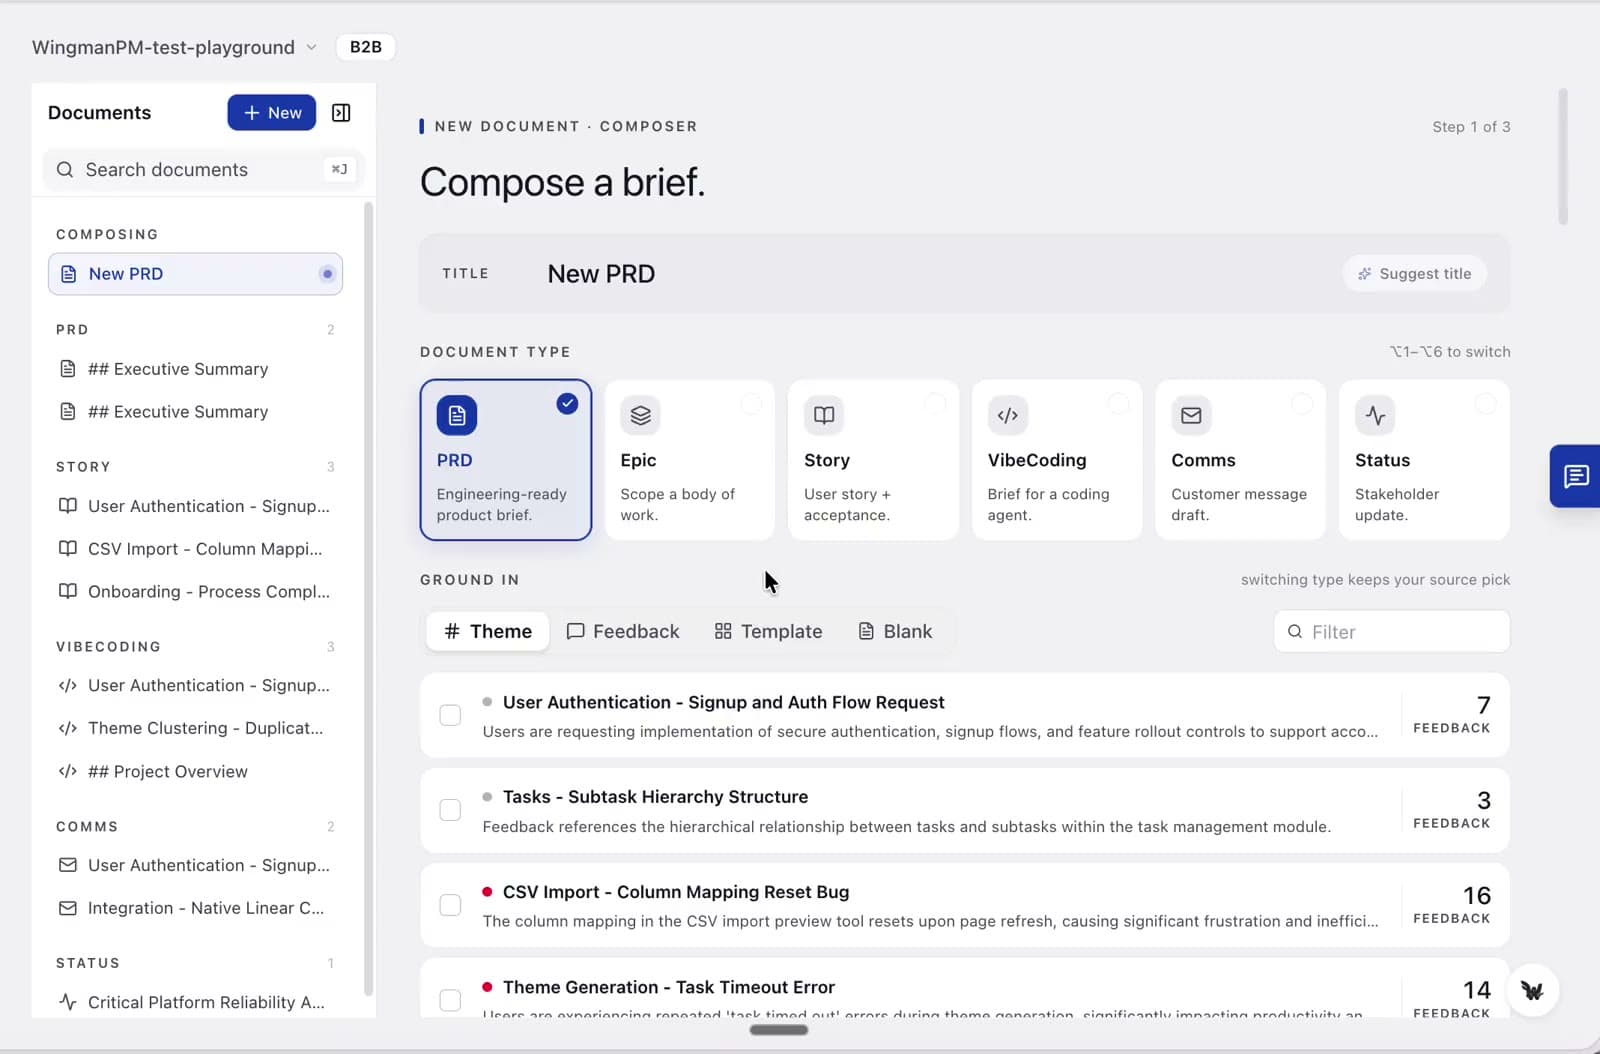Check the Tasks - Subtask Hierarchy Structure checkbox
The width and height of the screenshot is (1600, 1054).
point(450,810)
